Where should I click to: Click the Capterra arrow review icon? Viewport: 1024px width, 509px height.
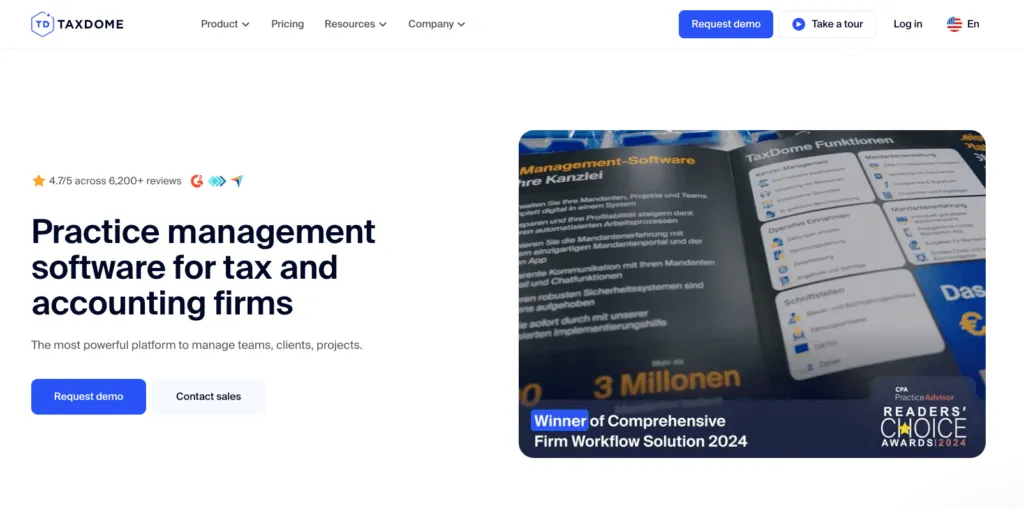pos(236,181)
